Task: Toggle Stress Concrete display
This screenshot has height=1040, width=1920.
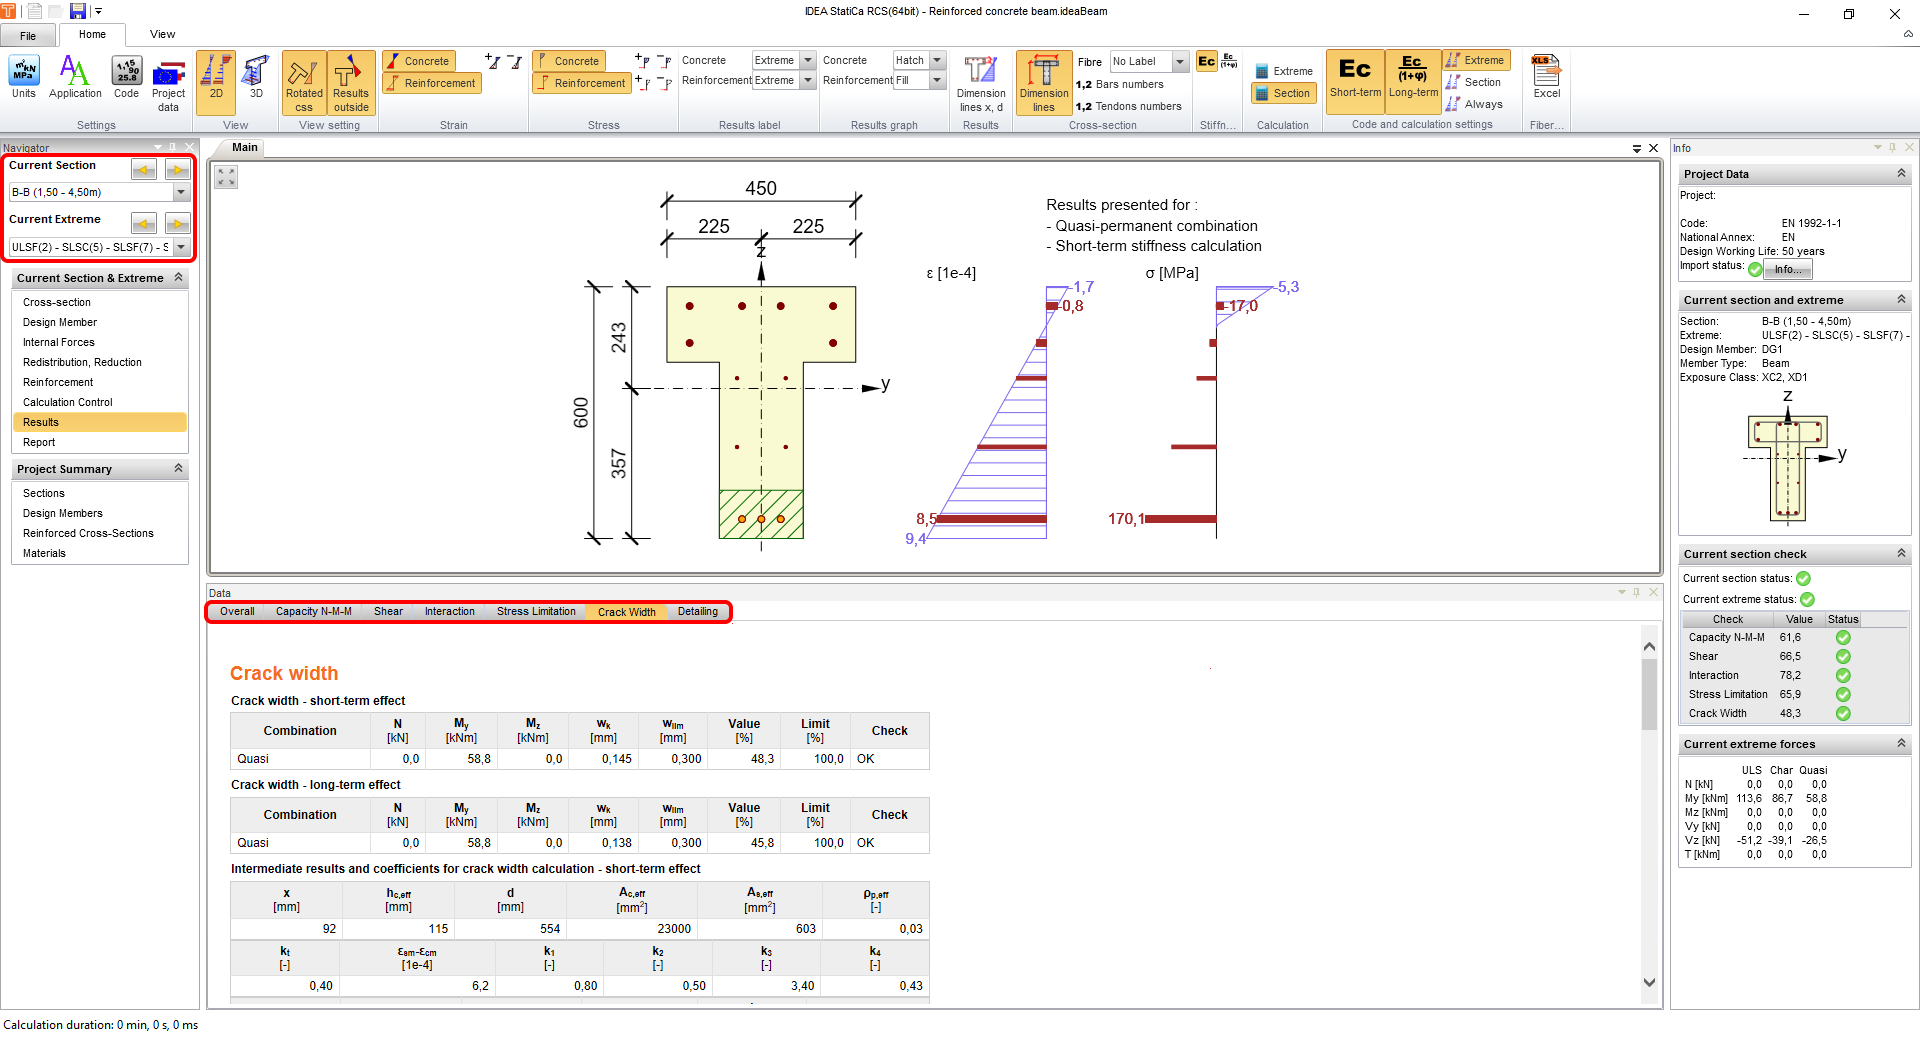Action: click(568, 61)
